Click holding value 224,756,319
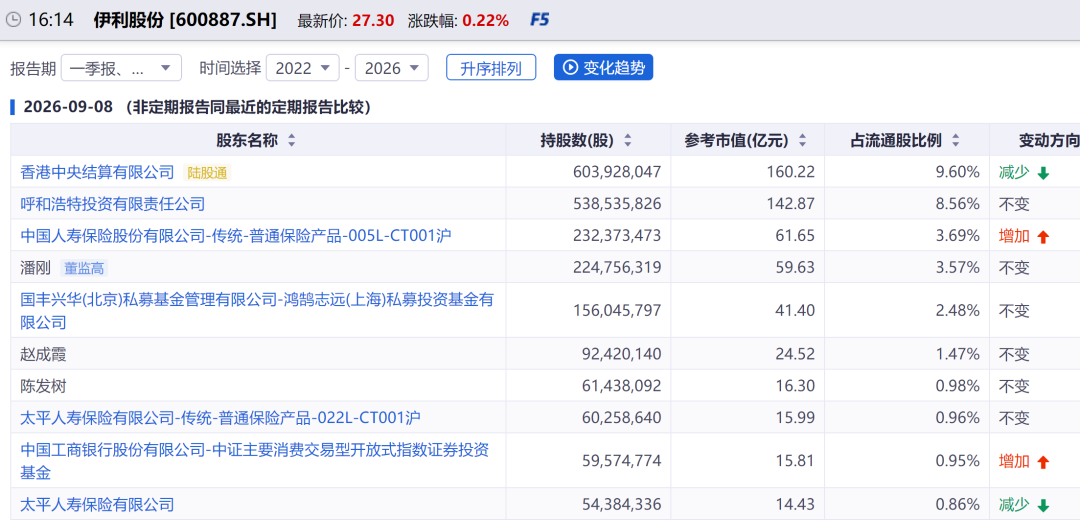The height and width of the screenshot is (520, 1080). (617, 267)
